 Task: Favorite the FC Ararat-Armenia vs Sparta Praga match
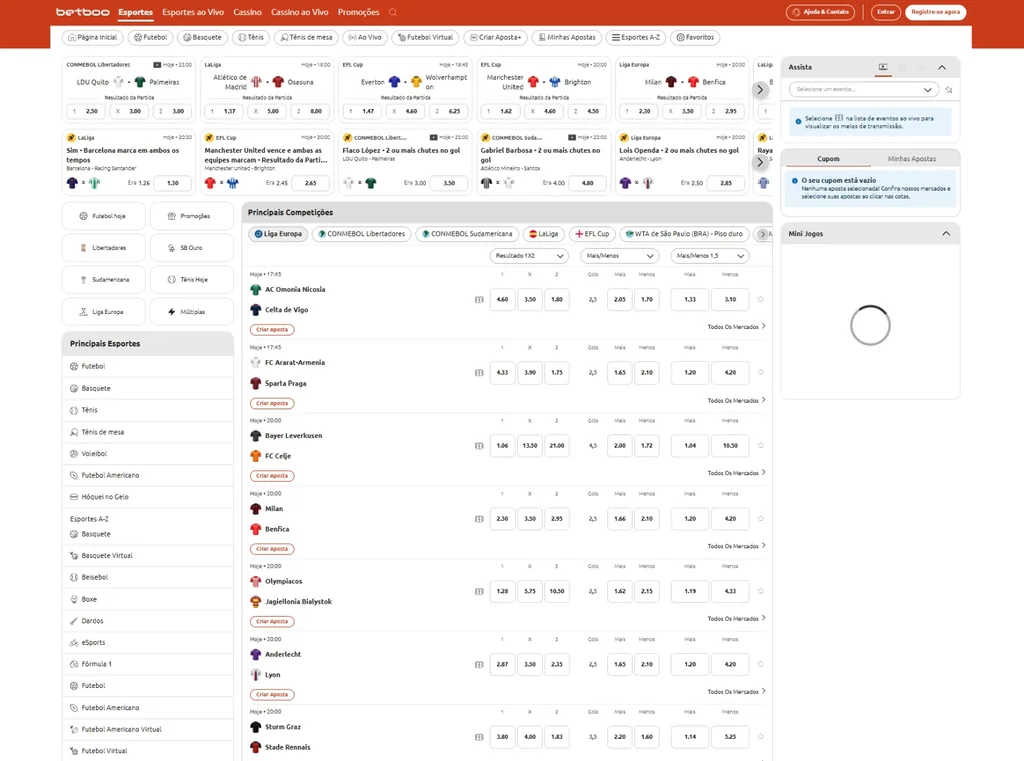[x=761, y=372]
